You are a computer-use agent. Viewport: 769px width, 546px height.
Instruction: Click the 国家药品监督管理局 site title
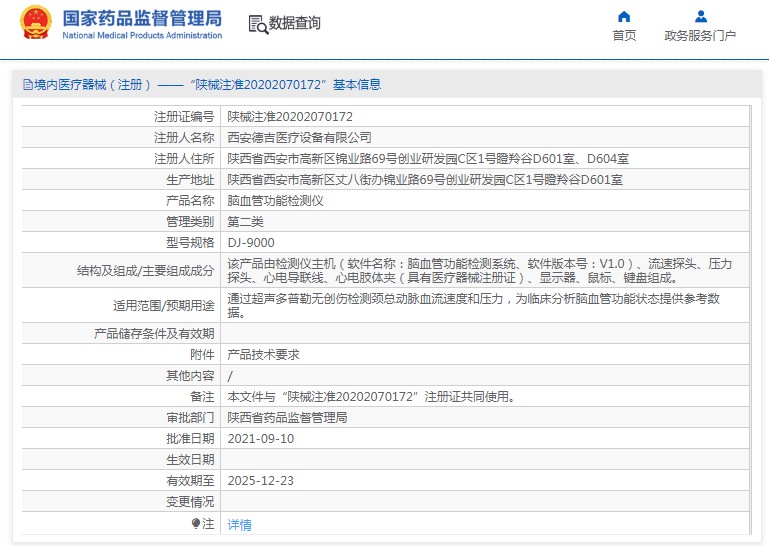click(x=142, y=19)
